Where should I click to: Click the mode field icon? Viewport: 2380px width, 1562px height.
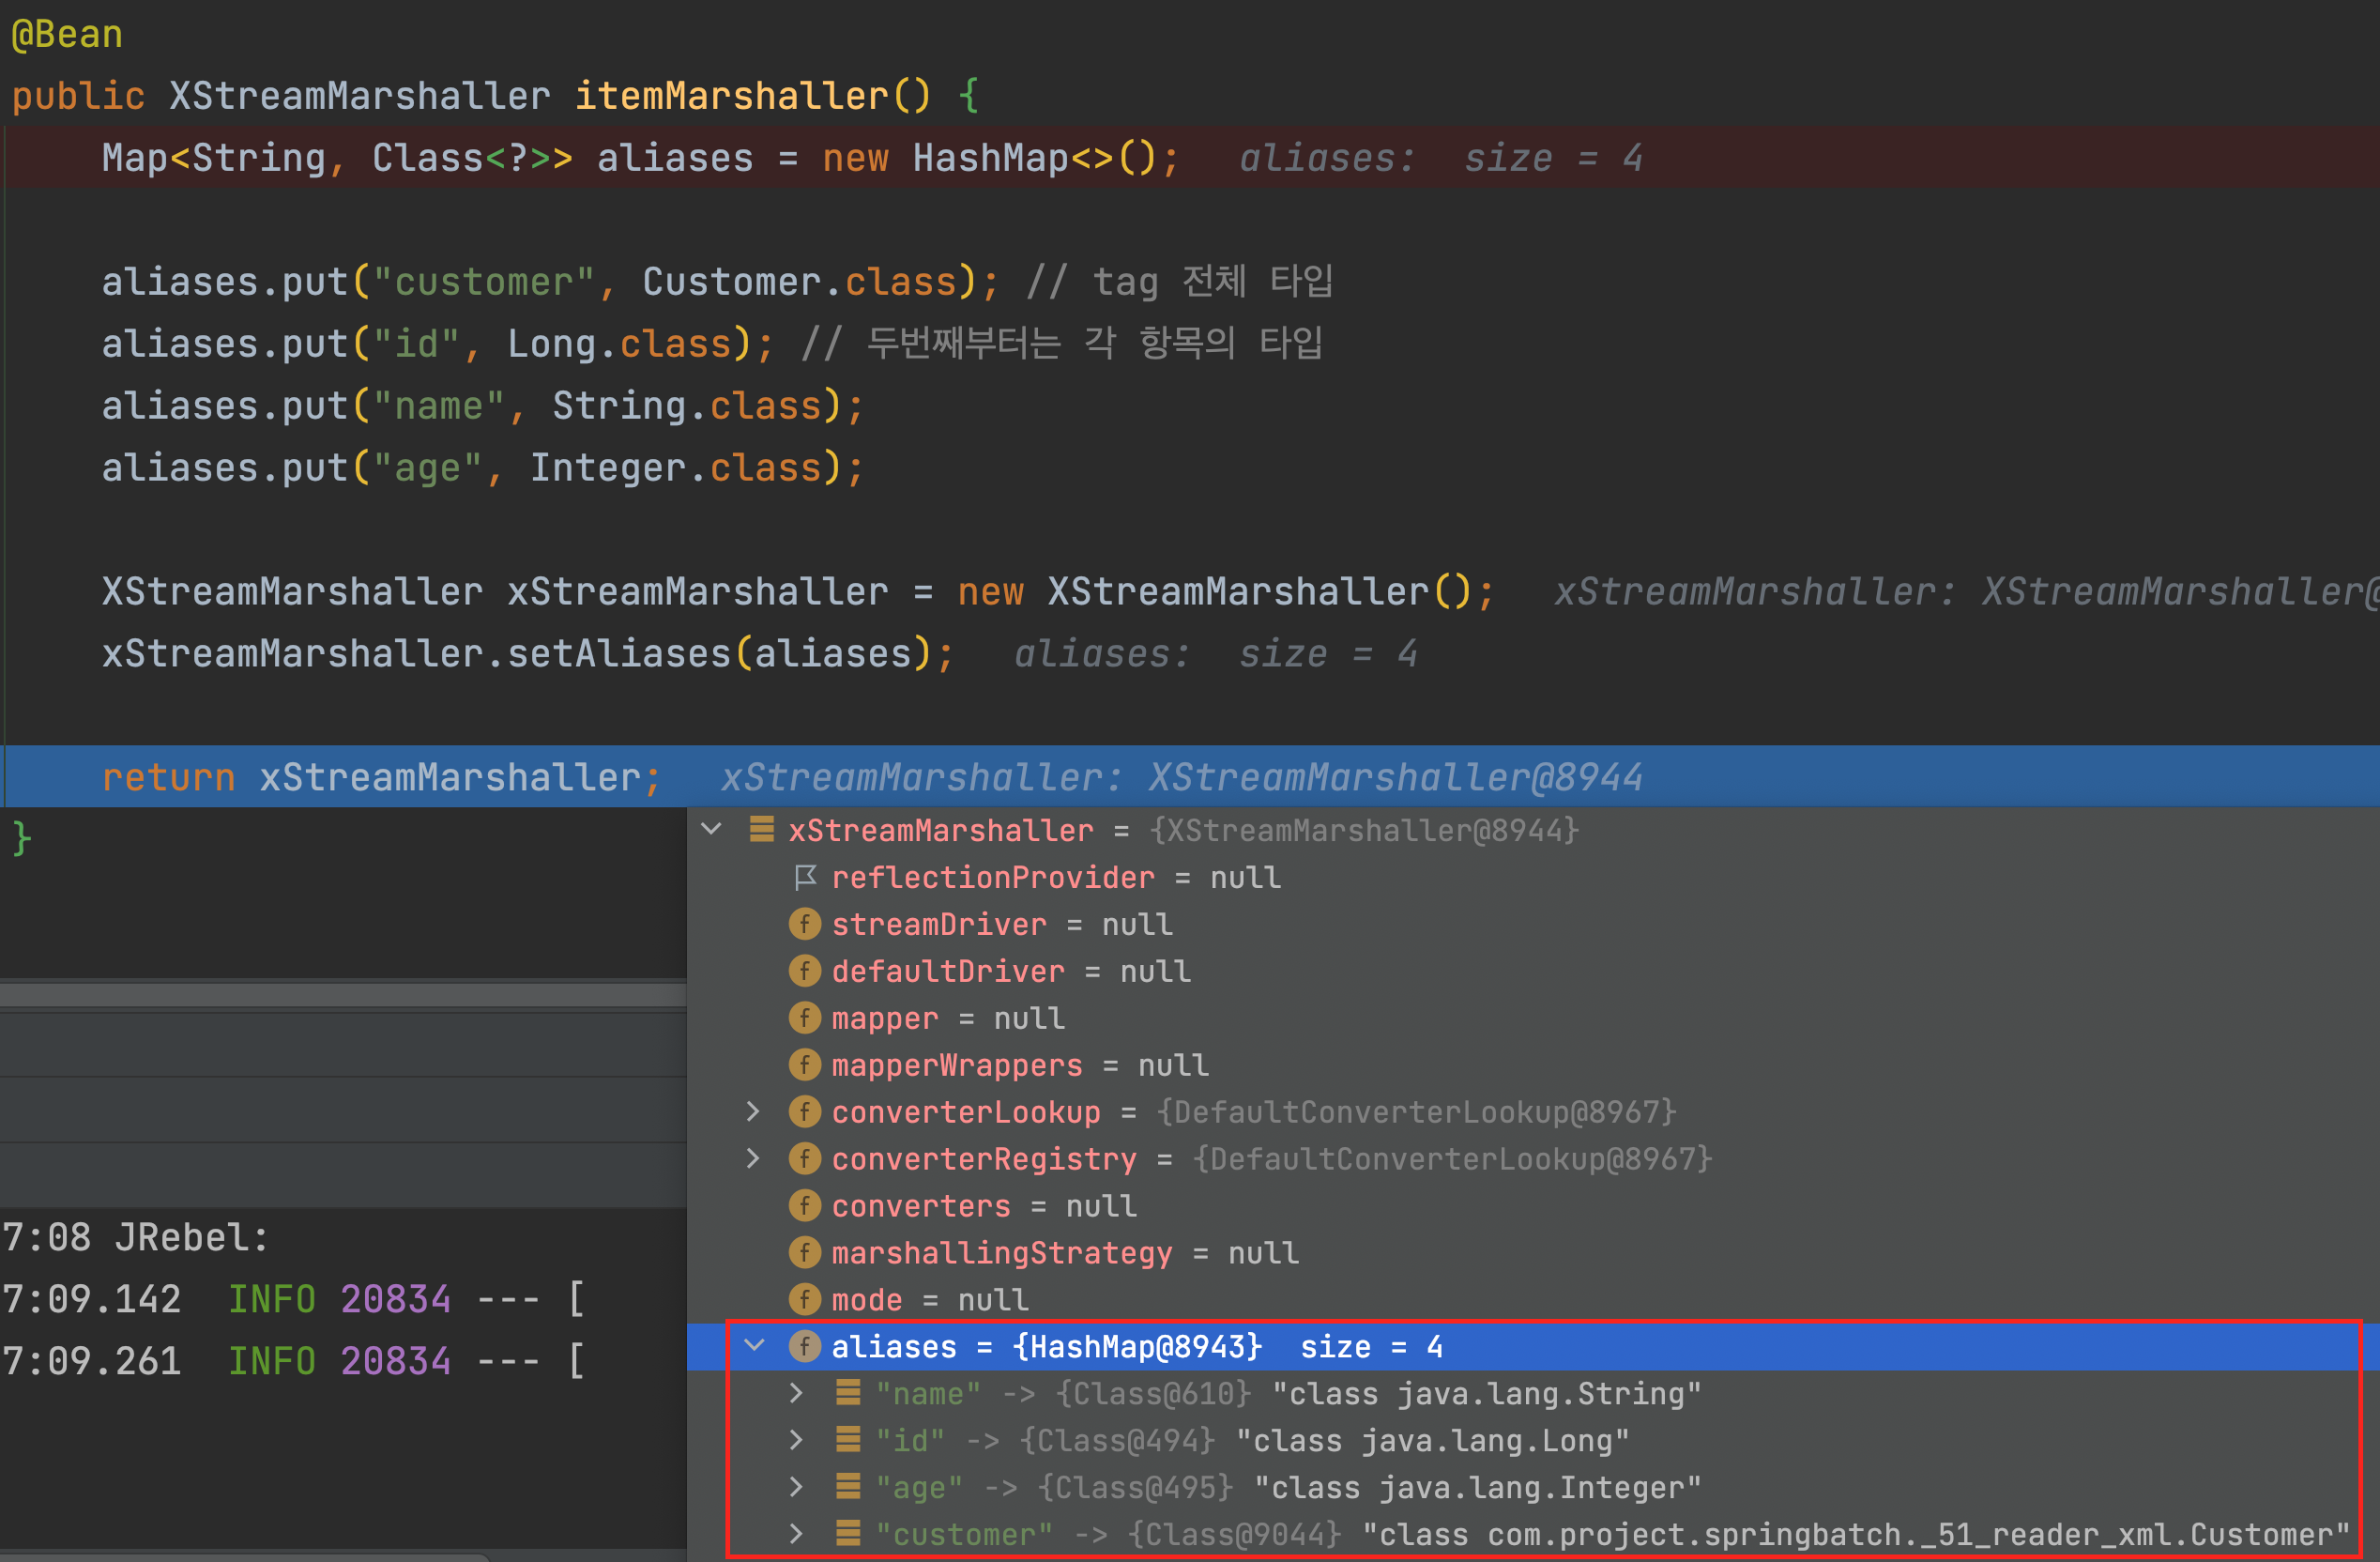pyautogui.click(x=804, y=1299)
